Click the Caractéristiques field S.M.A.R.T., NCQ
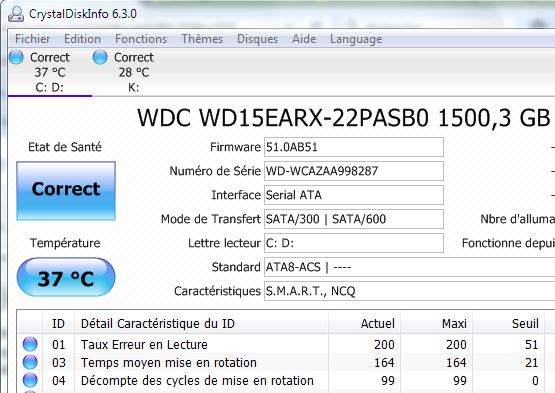Image resolution: width=555 pixels, height=393 pixels. click(410, 291)
